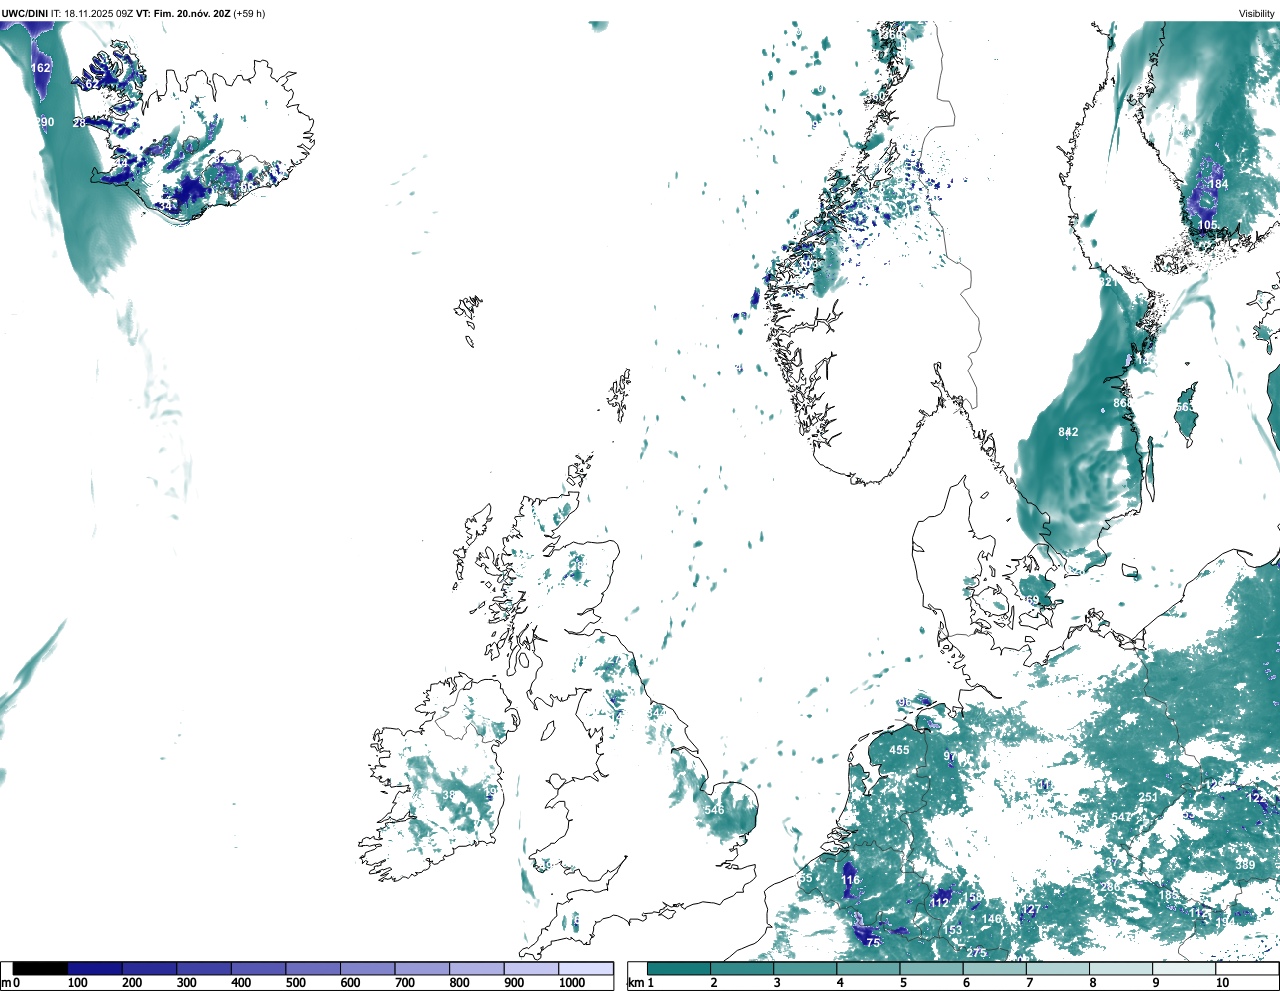Pick the 3–4 km teal legend segment
The image size is (1280, 991).
805,969
